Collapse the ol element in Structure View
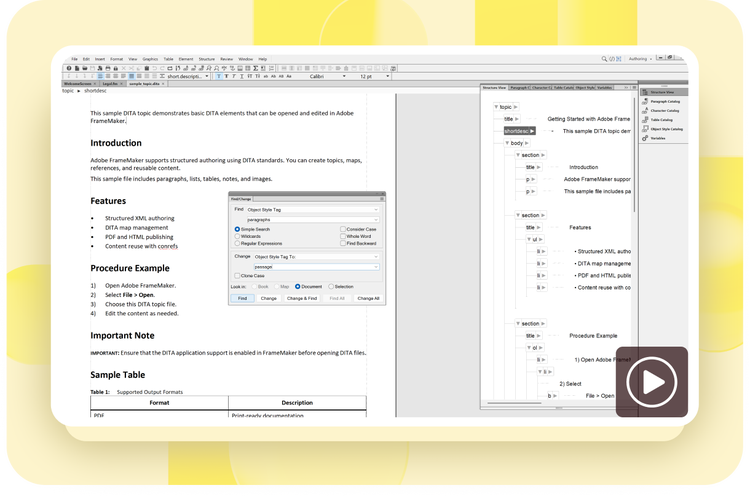This screenshot has width=750, height=496. coord(529,348)
